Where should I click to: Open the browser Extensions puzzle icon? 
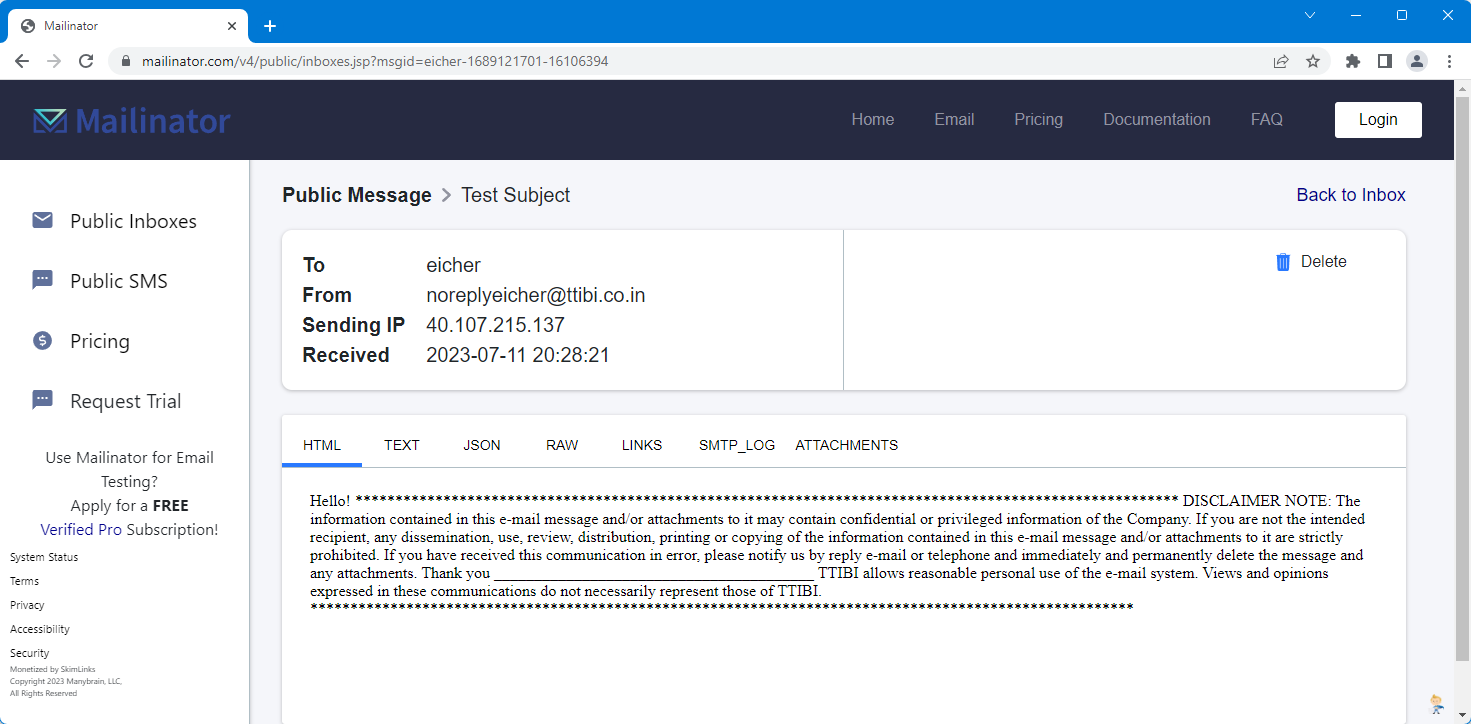[x=1353, y=61]
